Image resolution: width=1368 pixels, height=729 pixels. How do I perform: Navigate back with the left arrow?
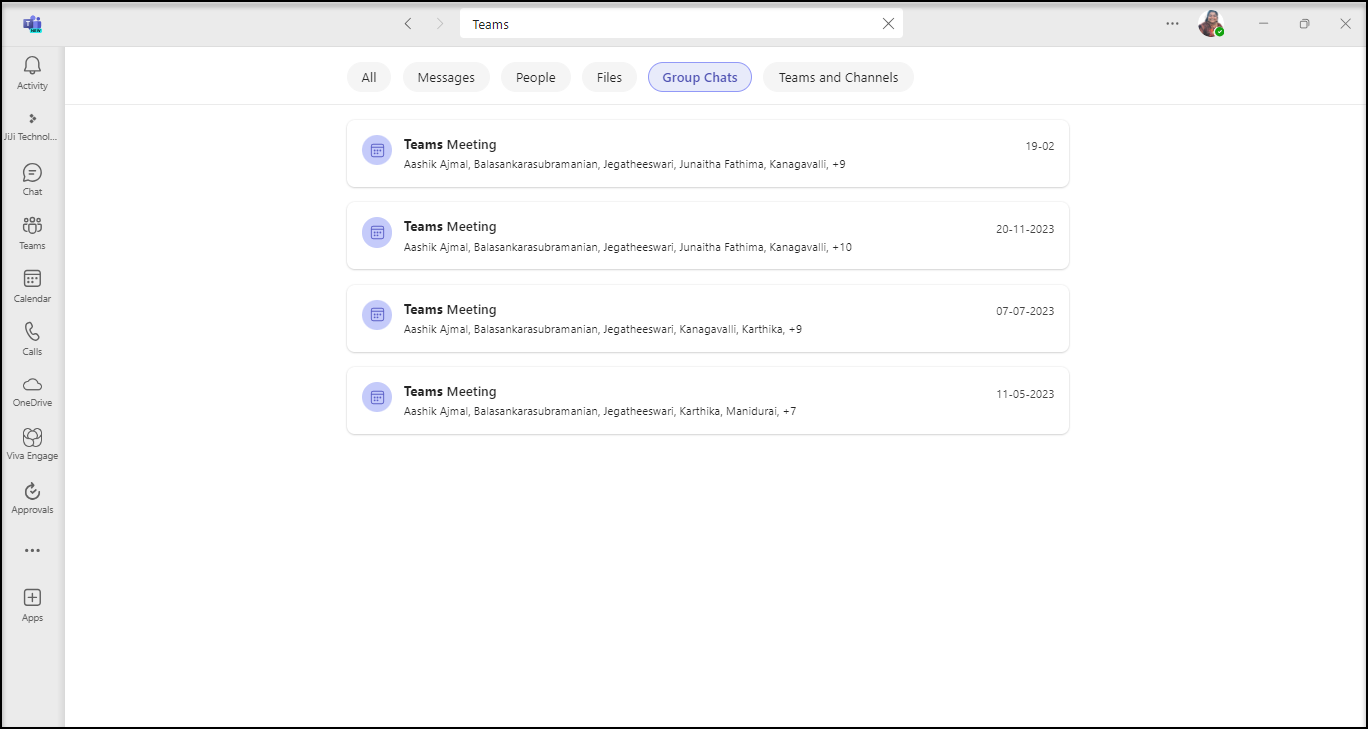coord(408,24)
